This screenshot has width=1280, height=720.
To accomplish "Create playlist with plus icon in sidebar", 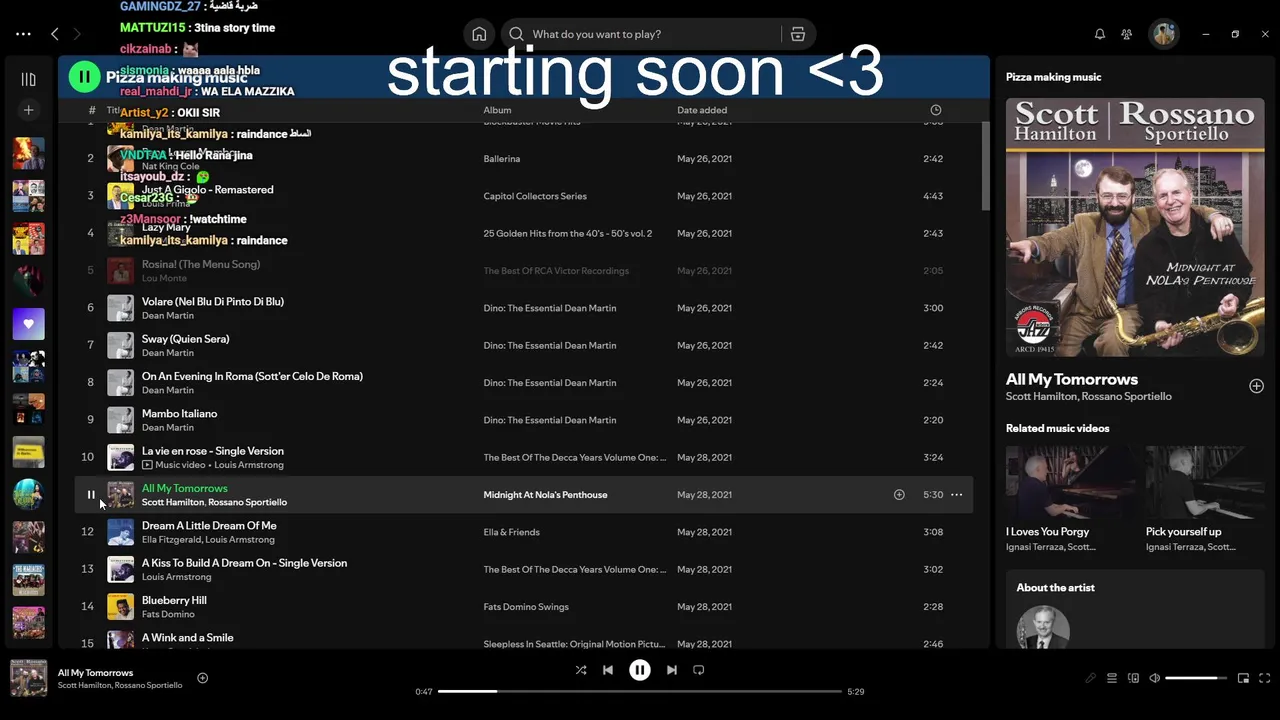I will tap(28, 110).
